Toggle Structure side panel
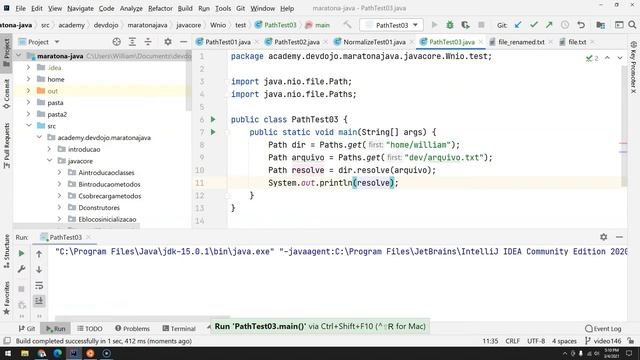 7,251
